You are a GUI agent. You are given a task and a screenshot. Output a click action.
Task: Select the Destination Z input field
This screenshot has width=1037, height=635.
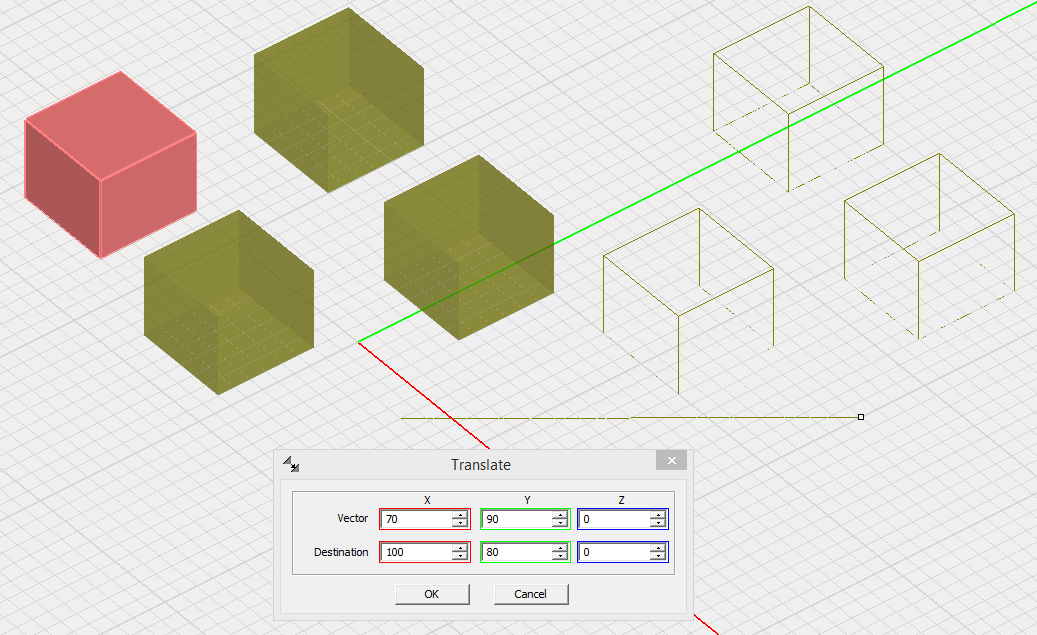click(x=613, y=552)
